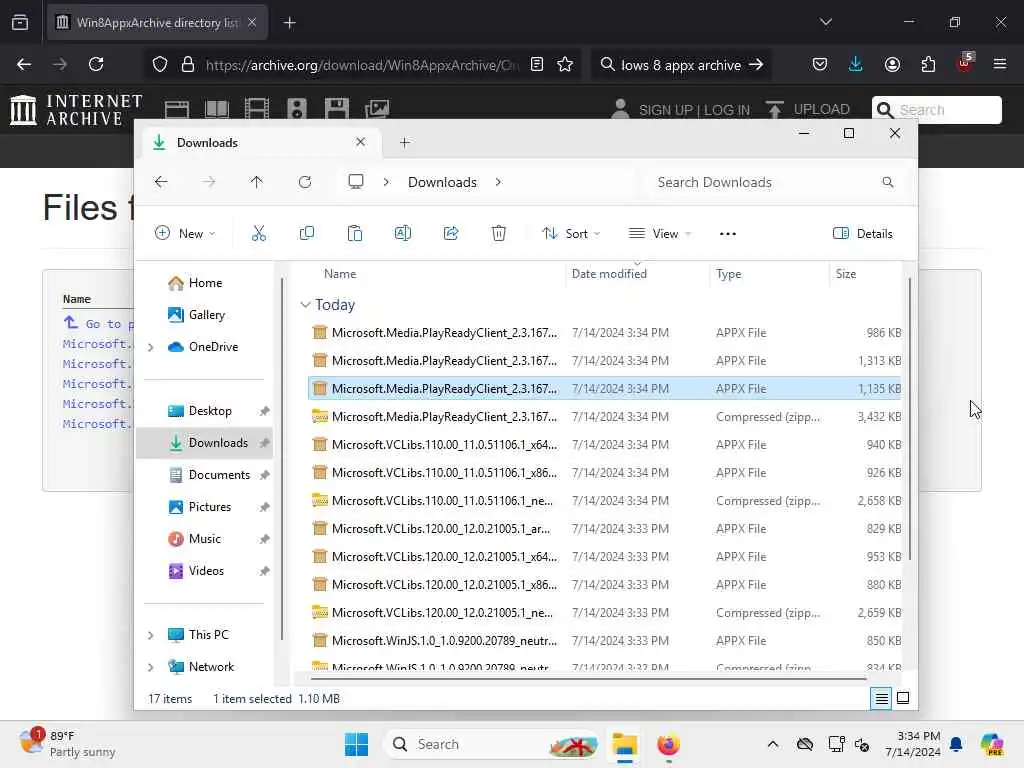The width and height of the screenshot is (1024, 768).
Task: Click File Explorer icon in taskbar
Action: [x=624, y=744]
